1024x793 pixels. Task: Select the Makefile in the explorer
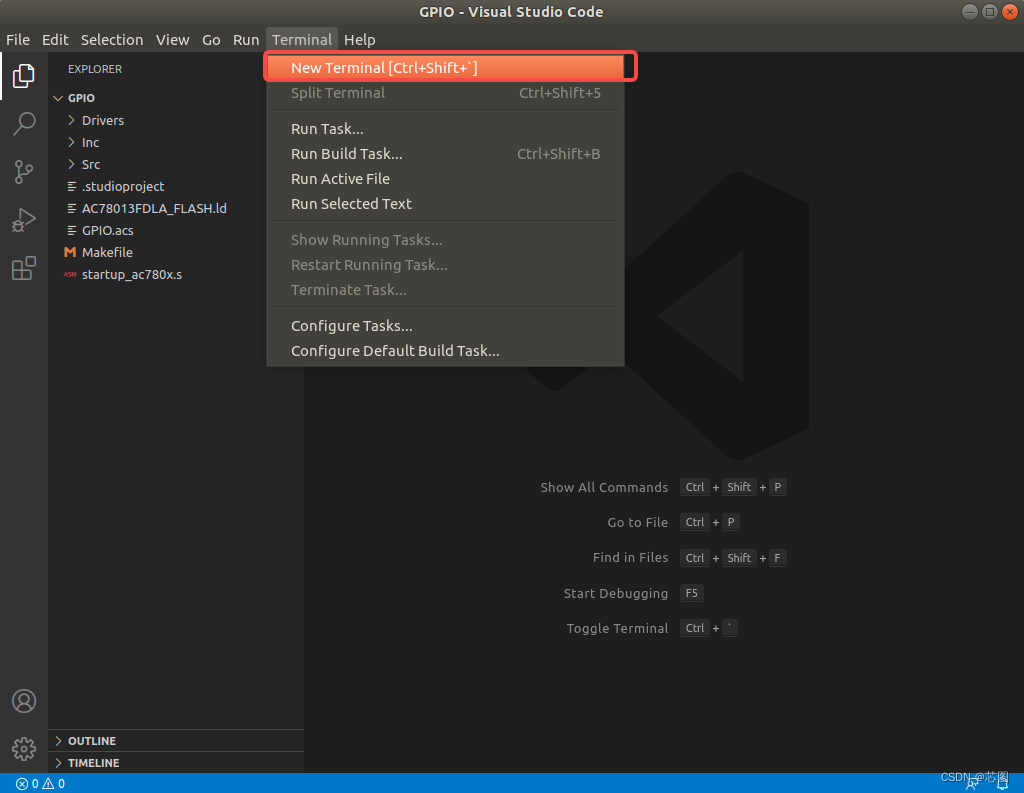[106, 252]
